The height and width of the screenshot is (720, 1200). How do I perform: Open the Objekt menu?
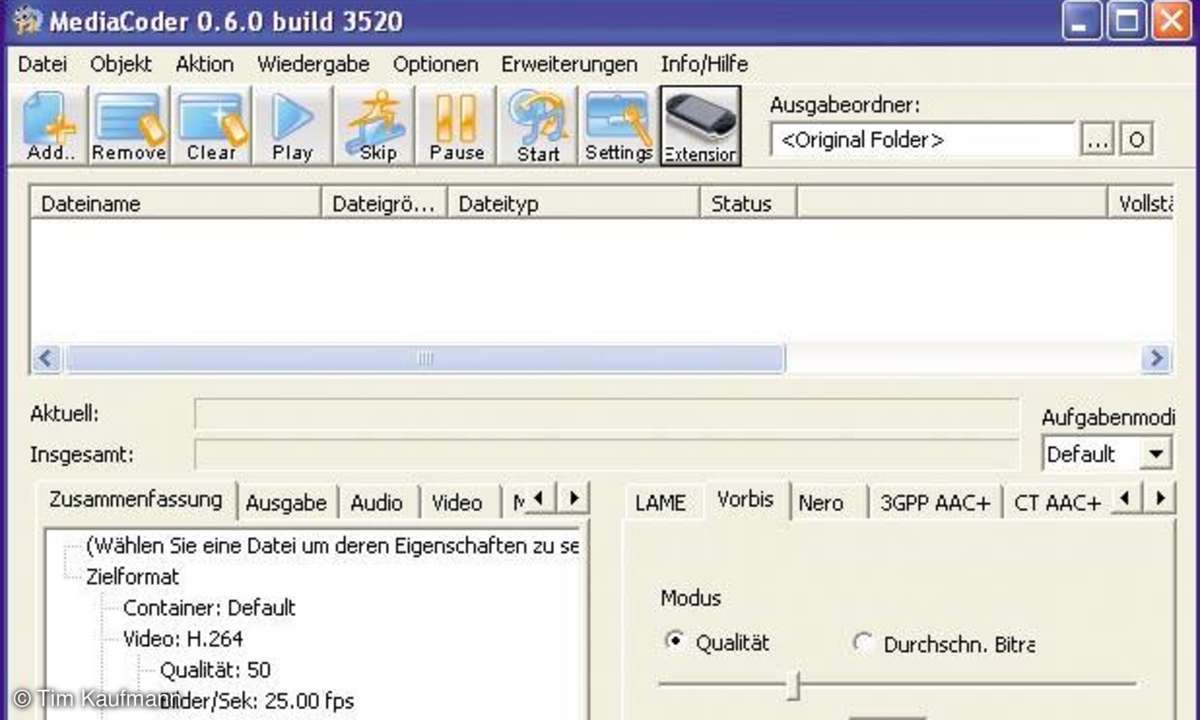[121, 64]
